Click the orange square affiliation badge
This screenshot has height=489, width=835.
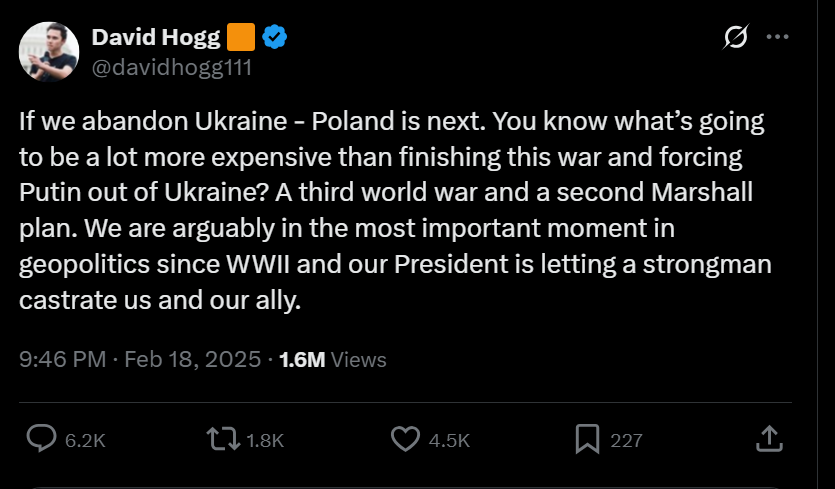[241, 37]
